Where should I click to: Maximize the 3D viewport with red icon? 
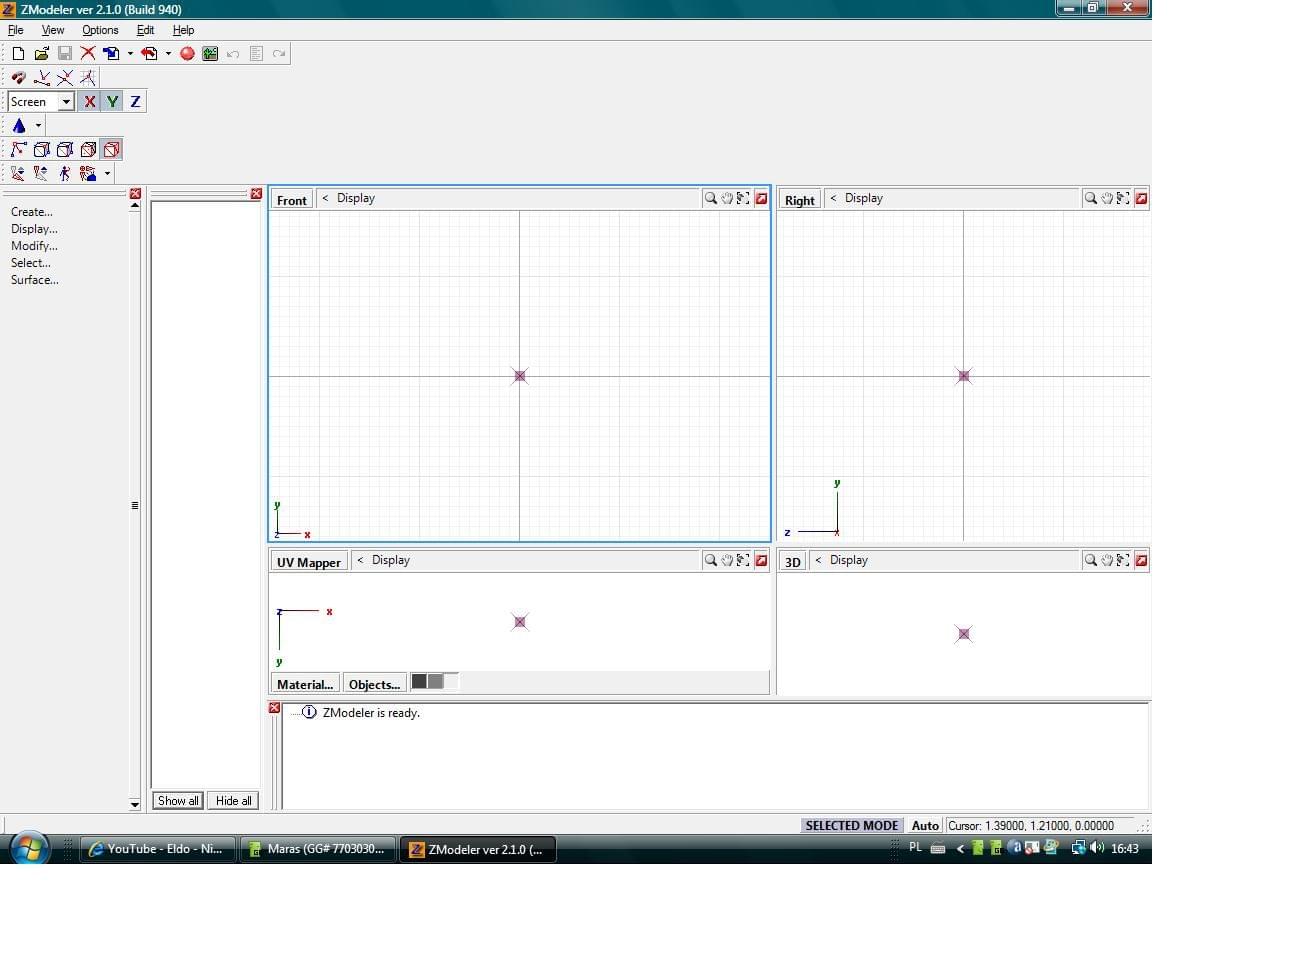1141,561
